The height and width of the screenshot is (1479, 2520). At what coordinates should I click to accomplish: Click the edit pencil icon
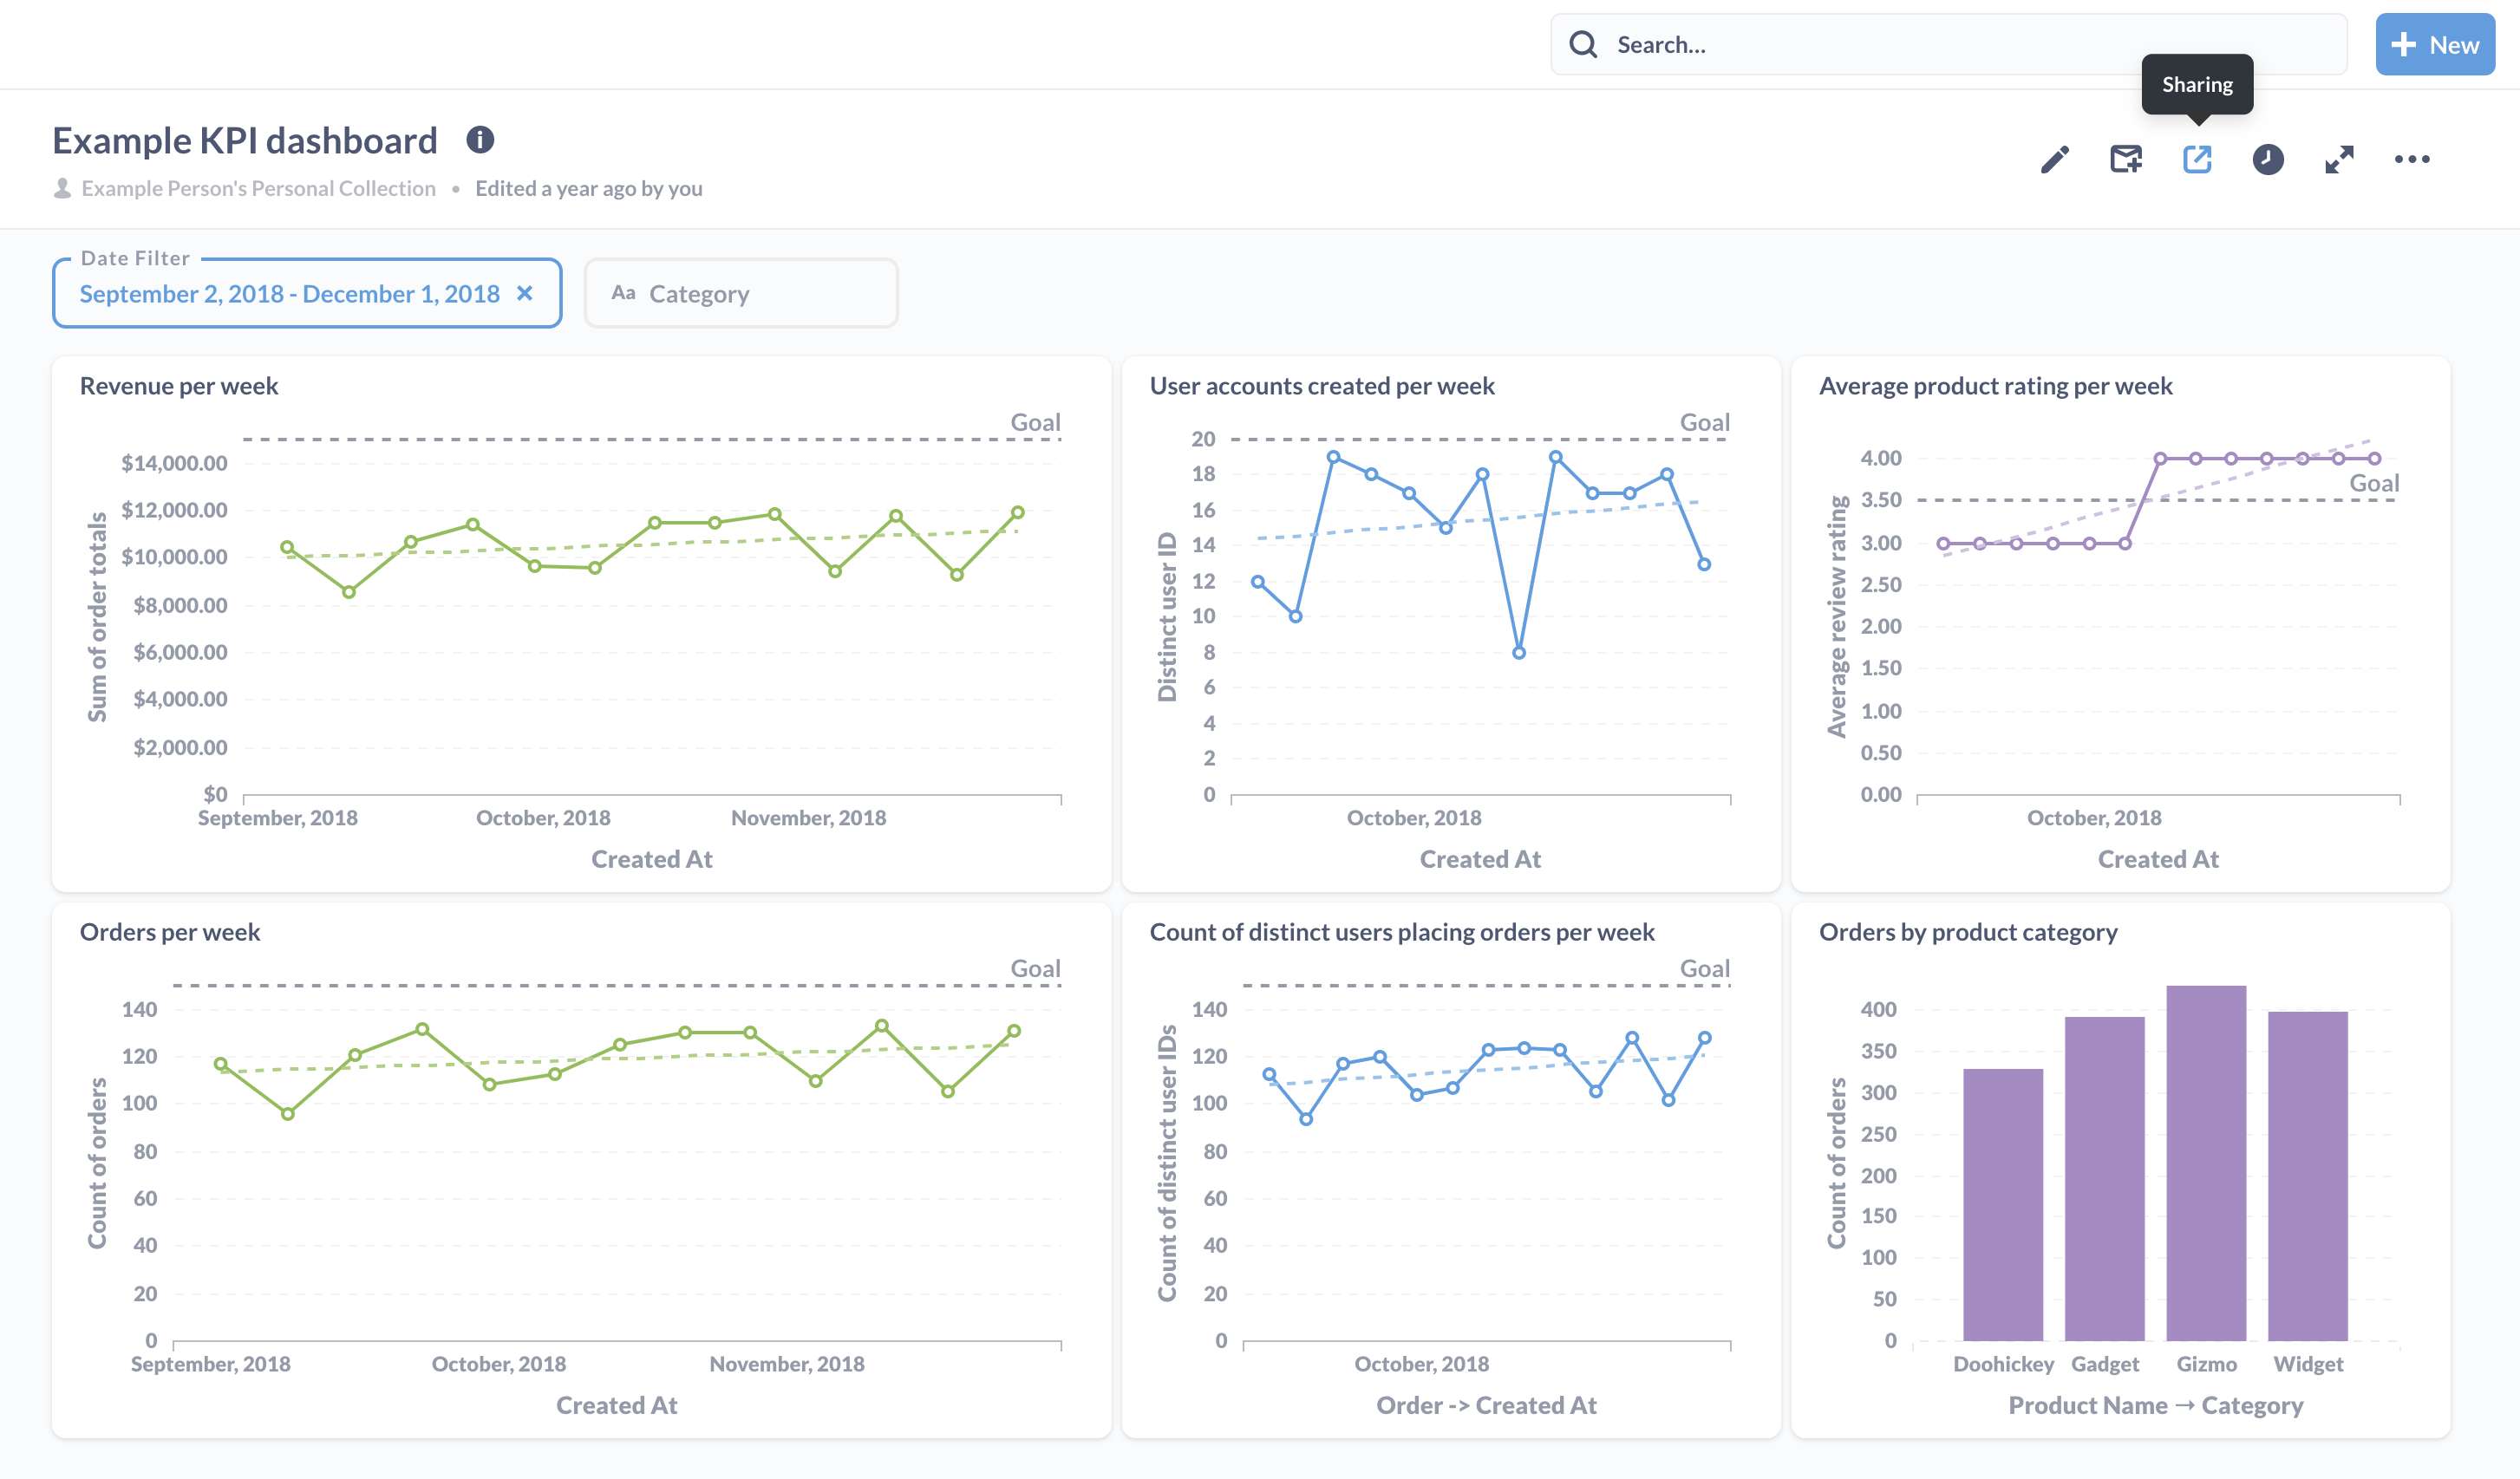pos(2055,159)
